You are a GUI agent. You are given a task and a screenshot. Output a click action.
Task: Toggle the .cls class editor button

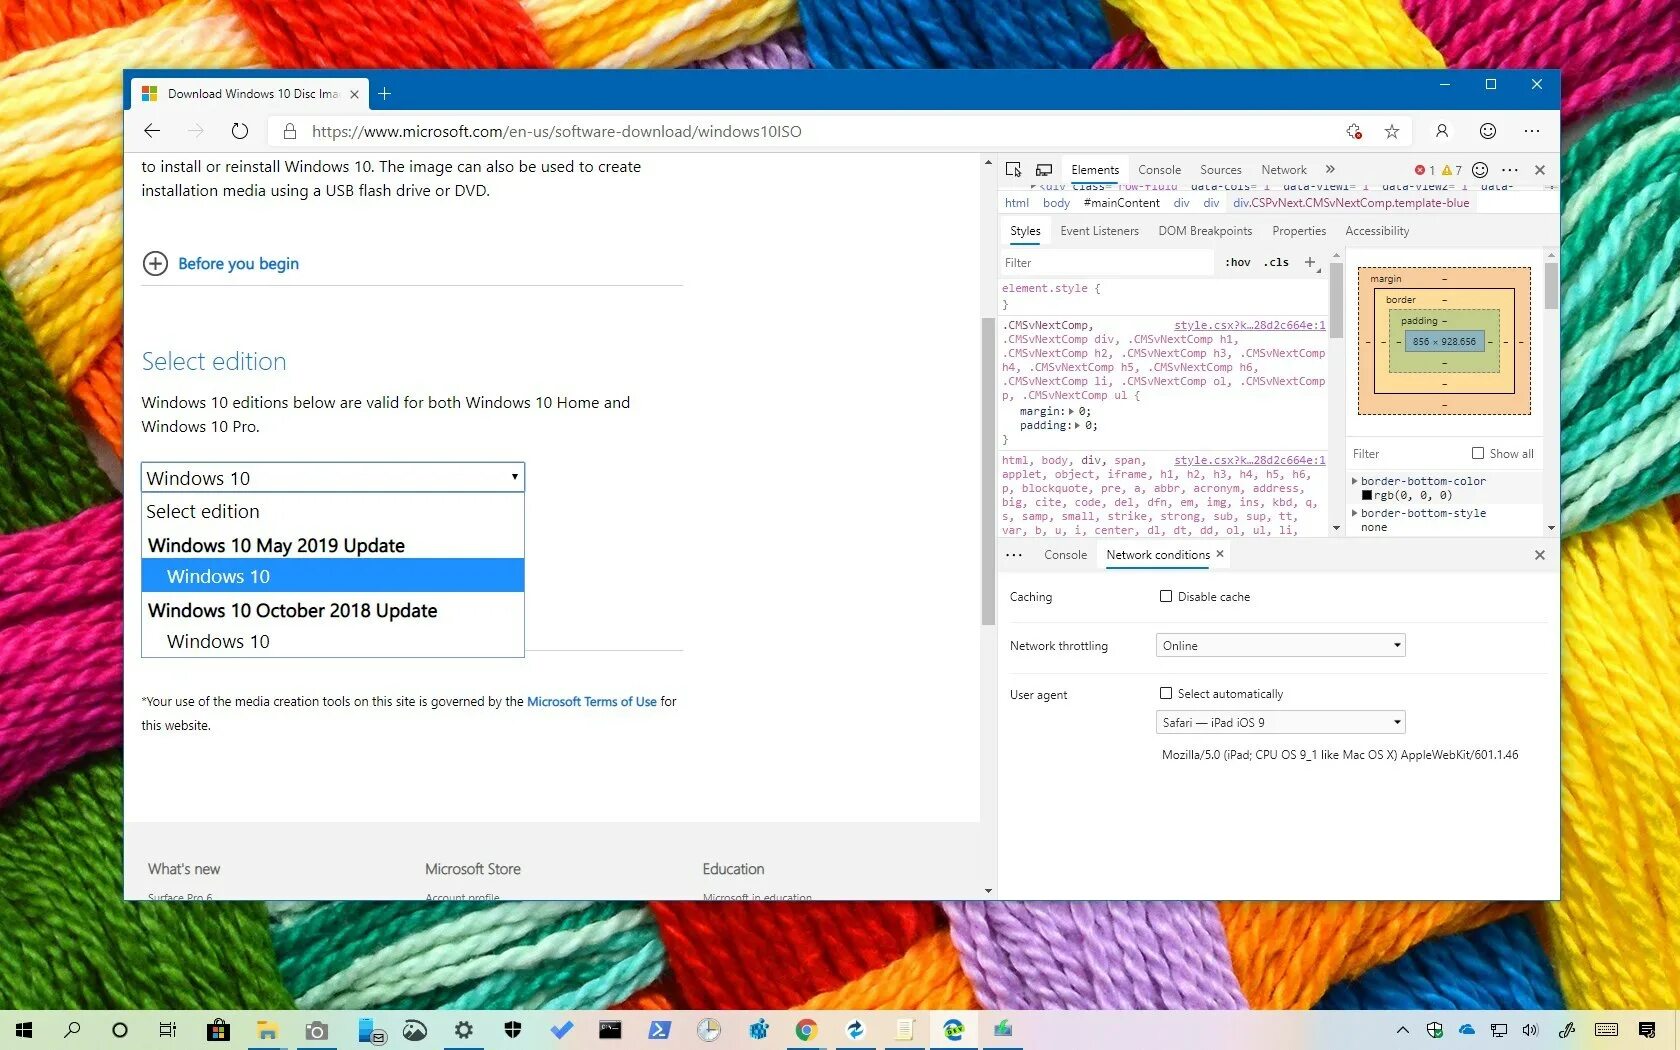coord(1276,262)
